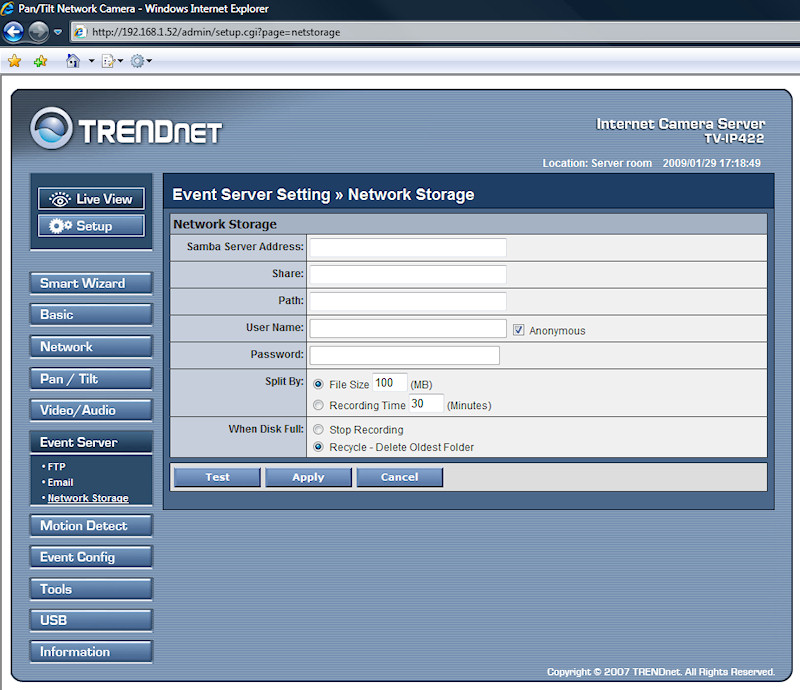
Task: Choose the Stop Recording option
Action: point(318,430)
